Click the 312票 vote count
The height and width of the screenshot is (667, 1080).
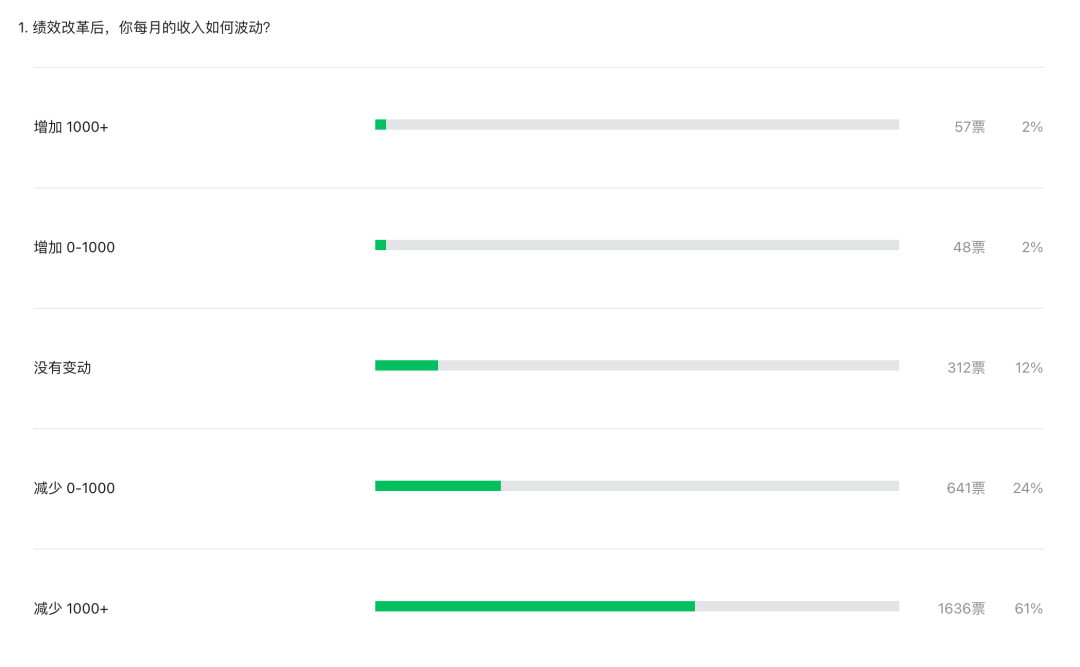coord(966,368)
